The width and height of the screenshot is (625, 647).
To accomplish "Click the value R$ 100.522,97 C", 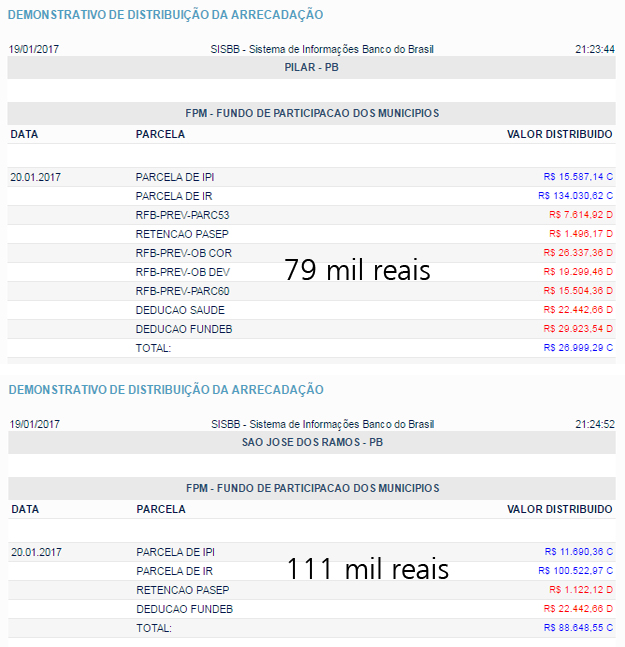I will [x=575, y=571].
